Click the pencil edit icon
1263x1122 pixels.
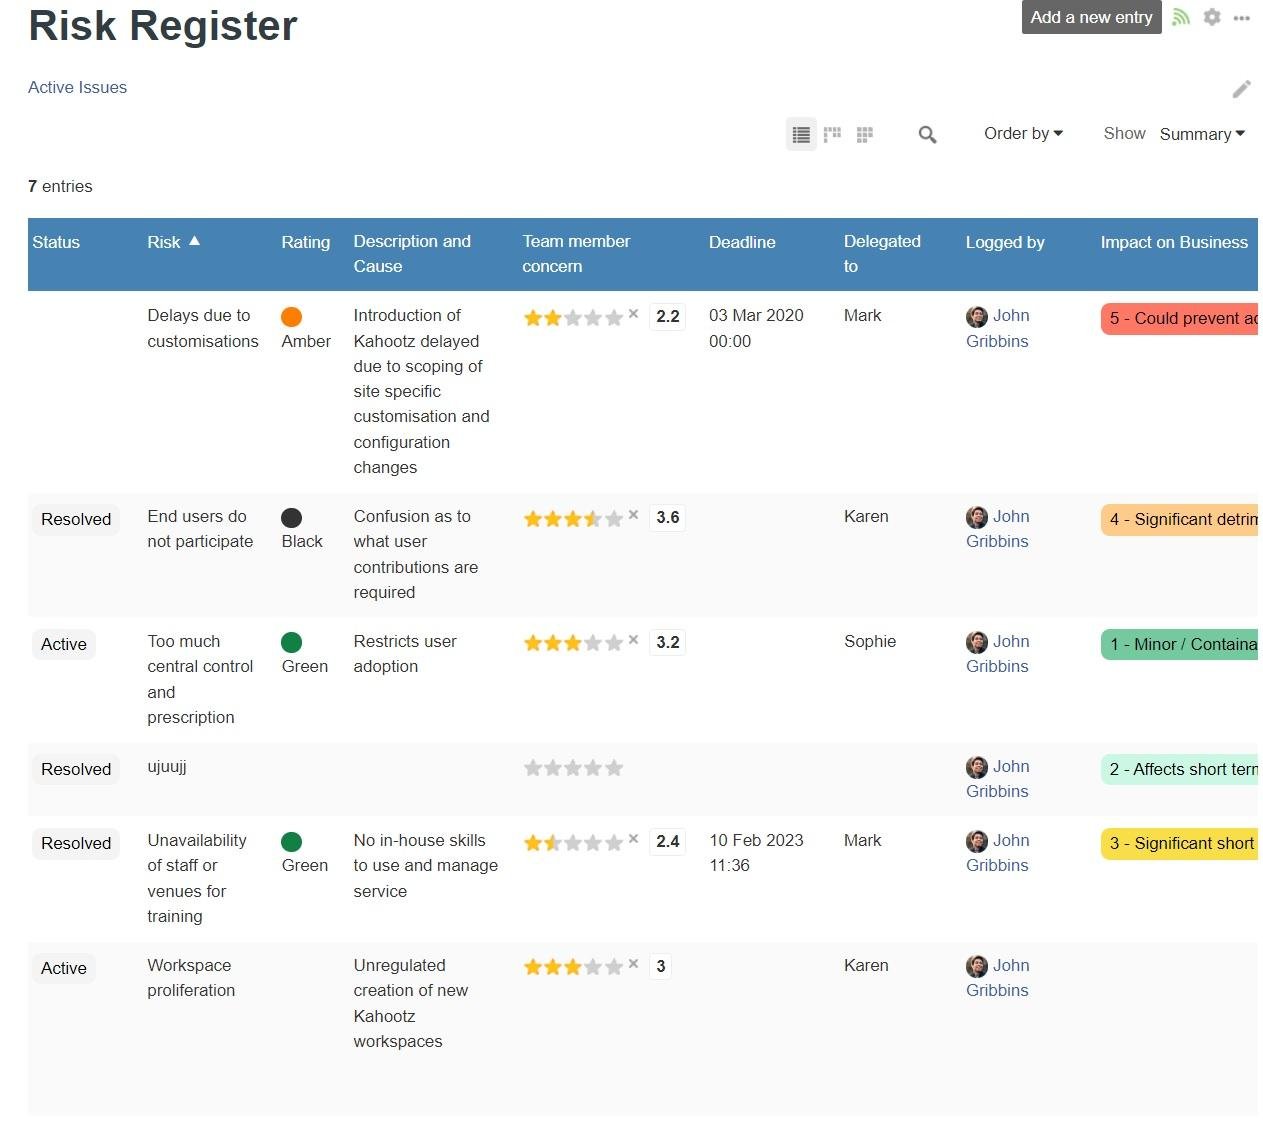tap(1241, 90)
